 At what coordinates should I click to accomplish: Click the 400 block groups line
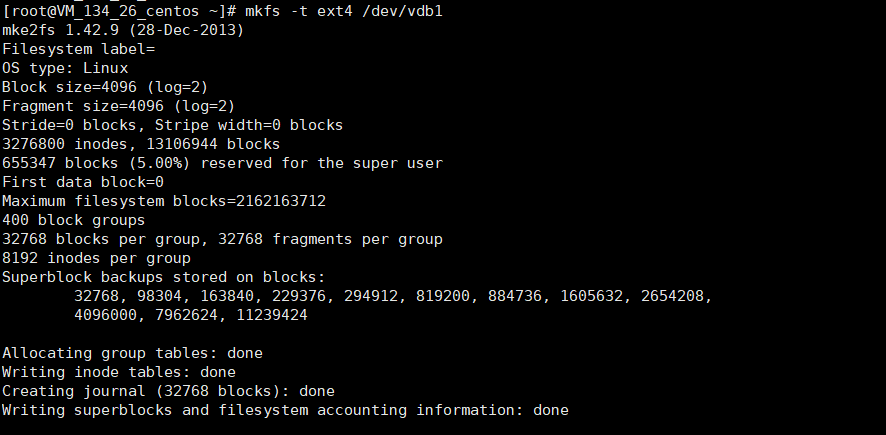tap(74, 220)
